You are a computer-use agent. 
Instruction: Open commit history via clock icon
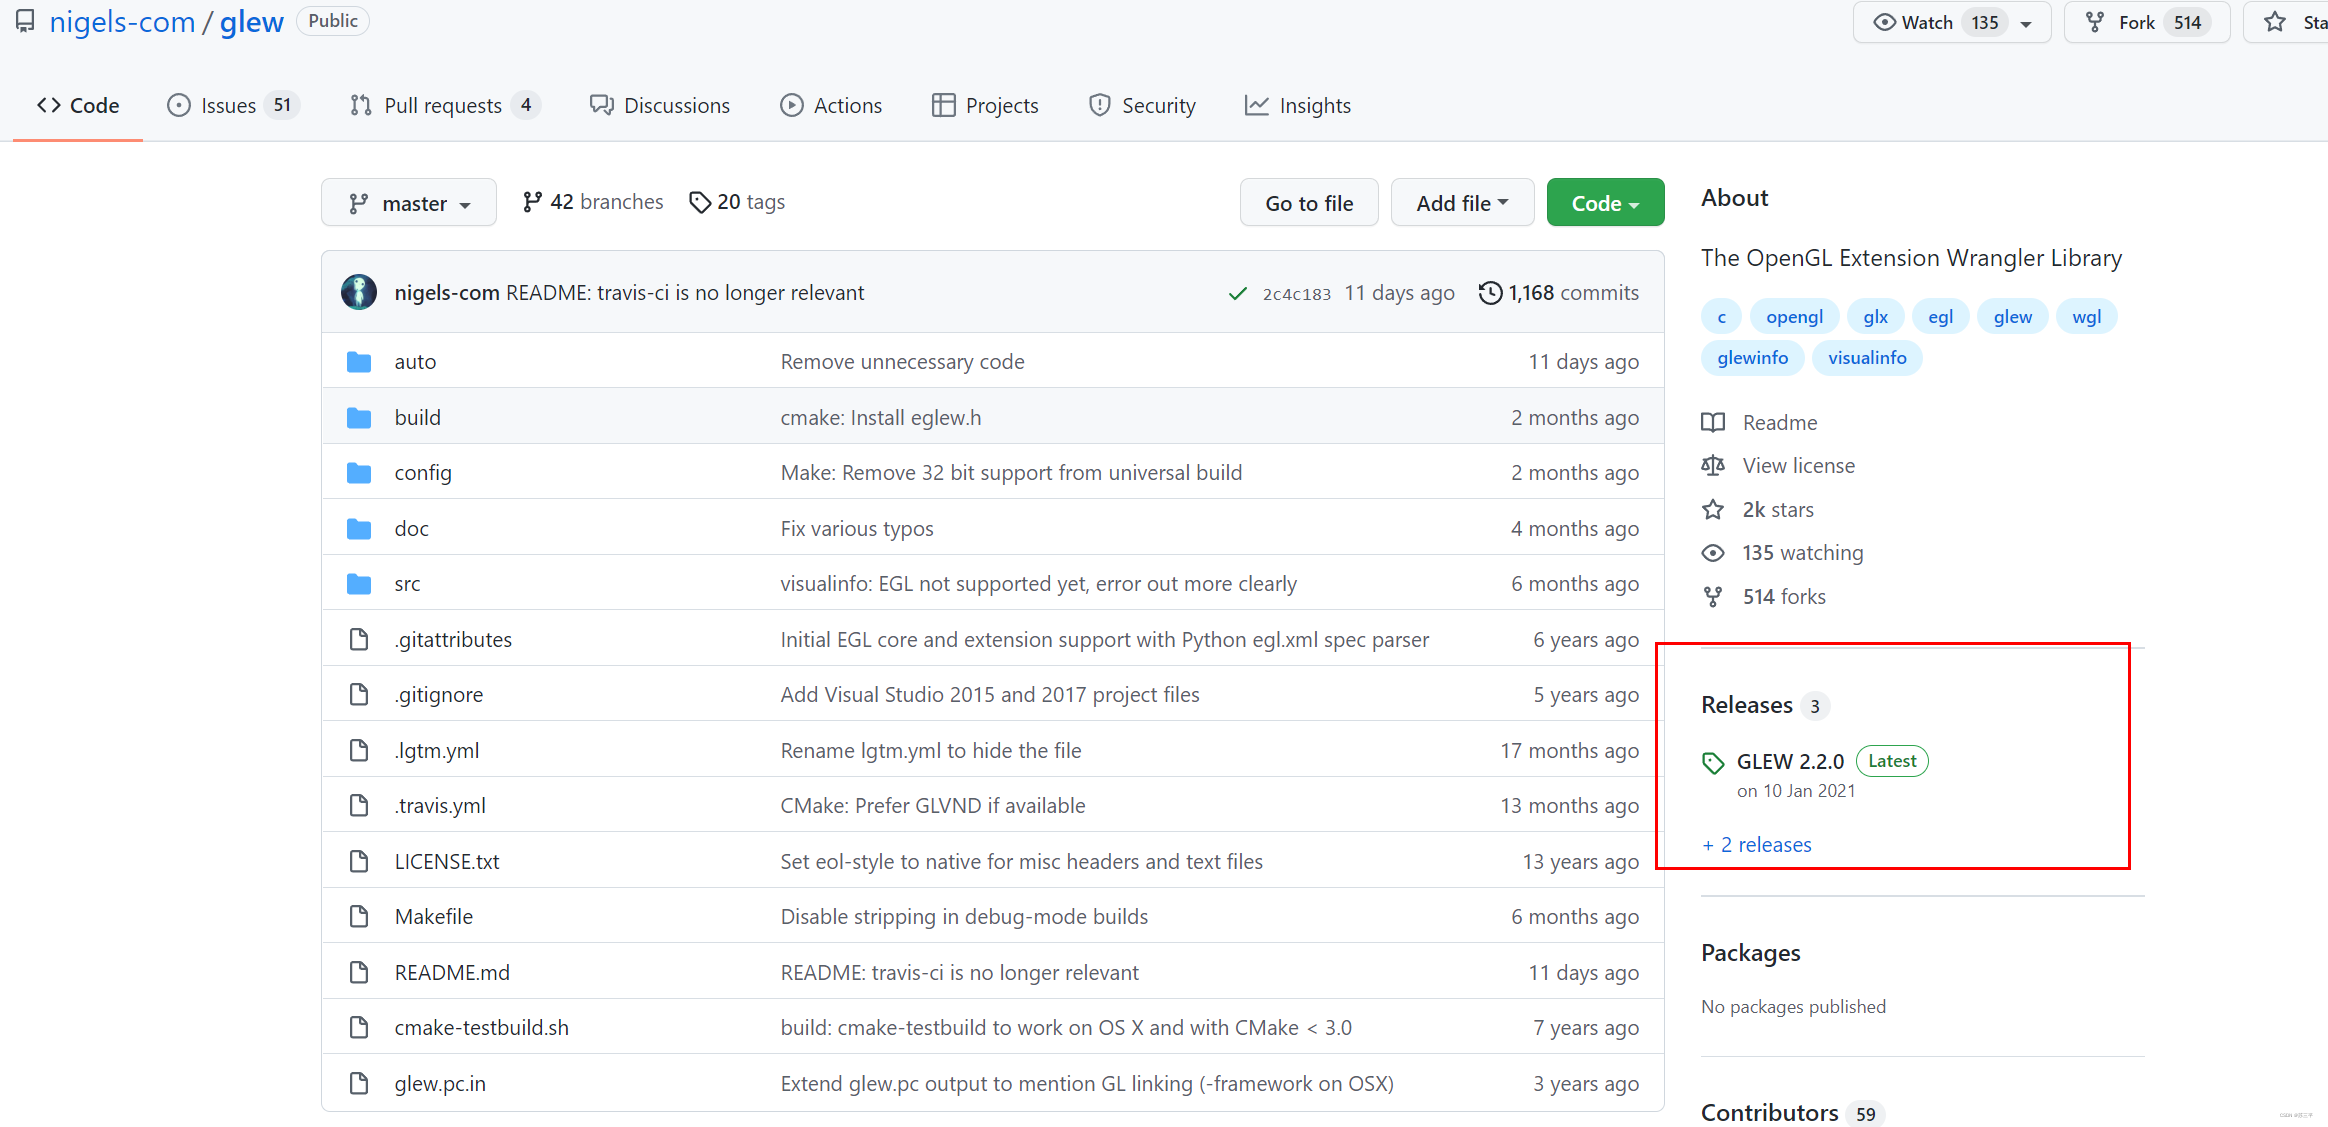(x=1490, y=293)
